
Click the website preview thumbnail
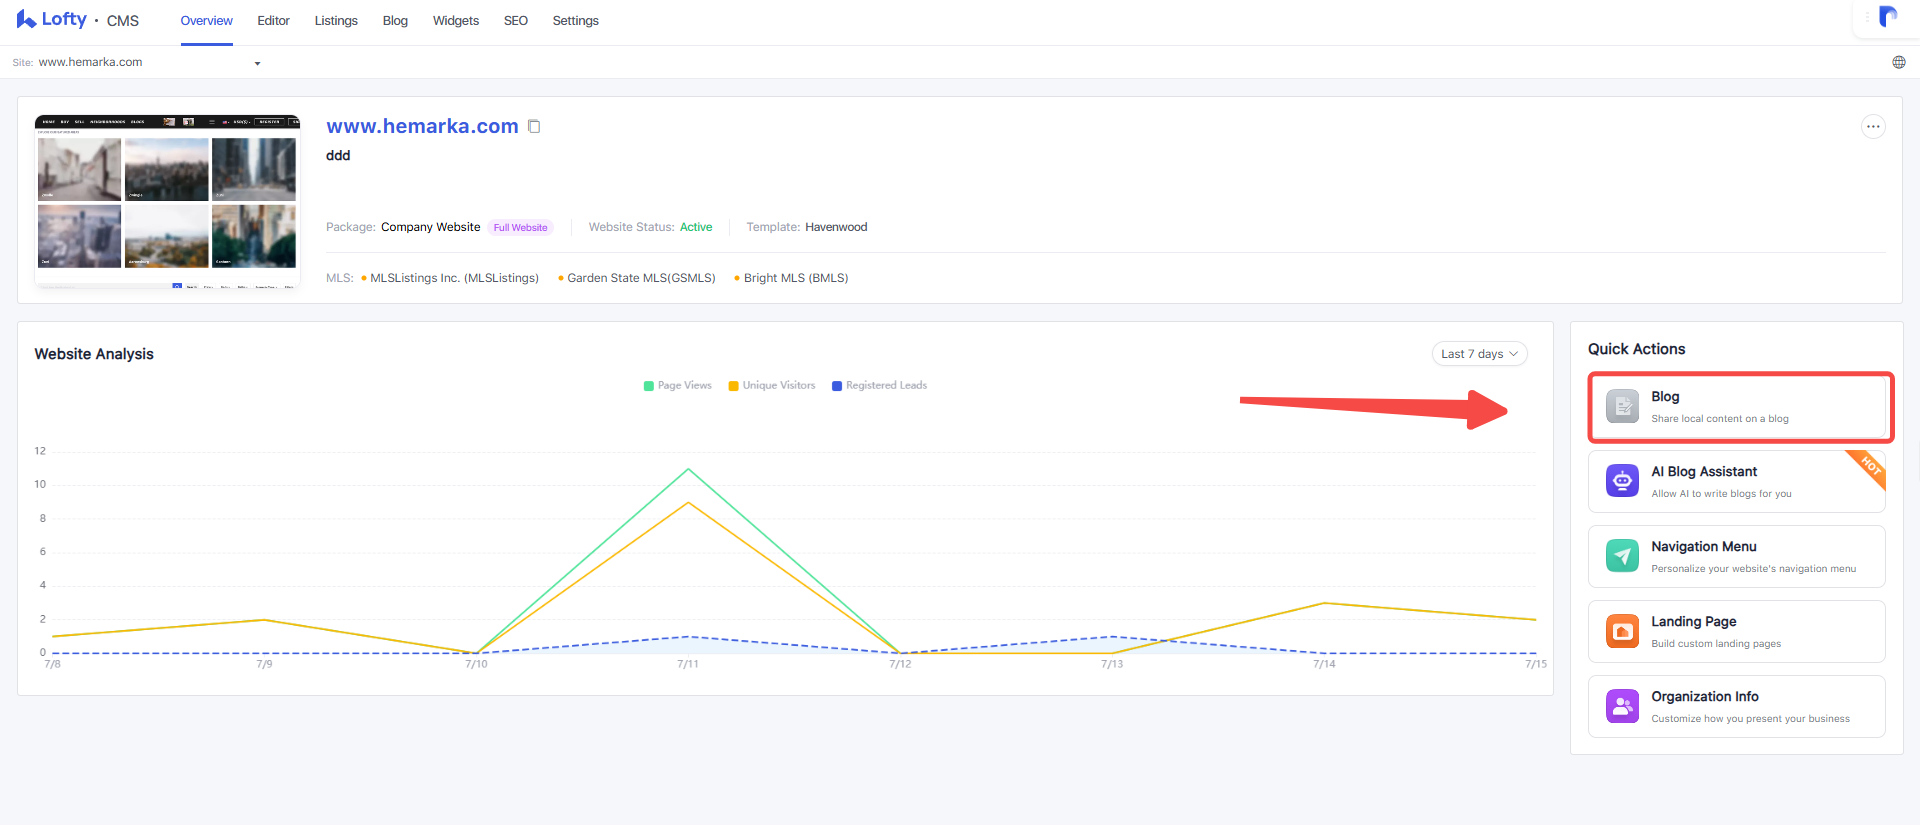[167, 201]
